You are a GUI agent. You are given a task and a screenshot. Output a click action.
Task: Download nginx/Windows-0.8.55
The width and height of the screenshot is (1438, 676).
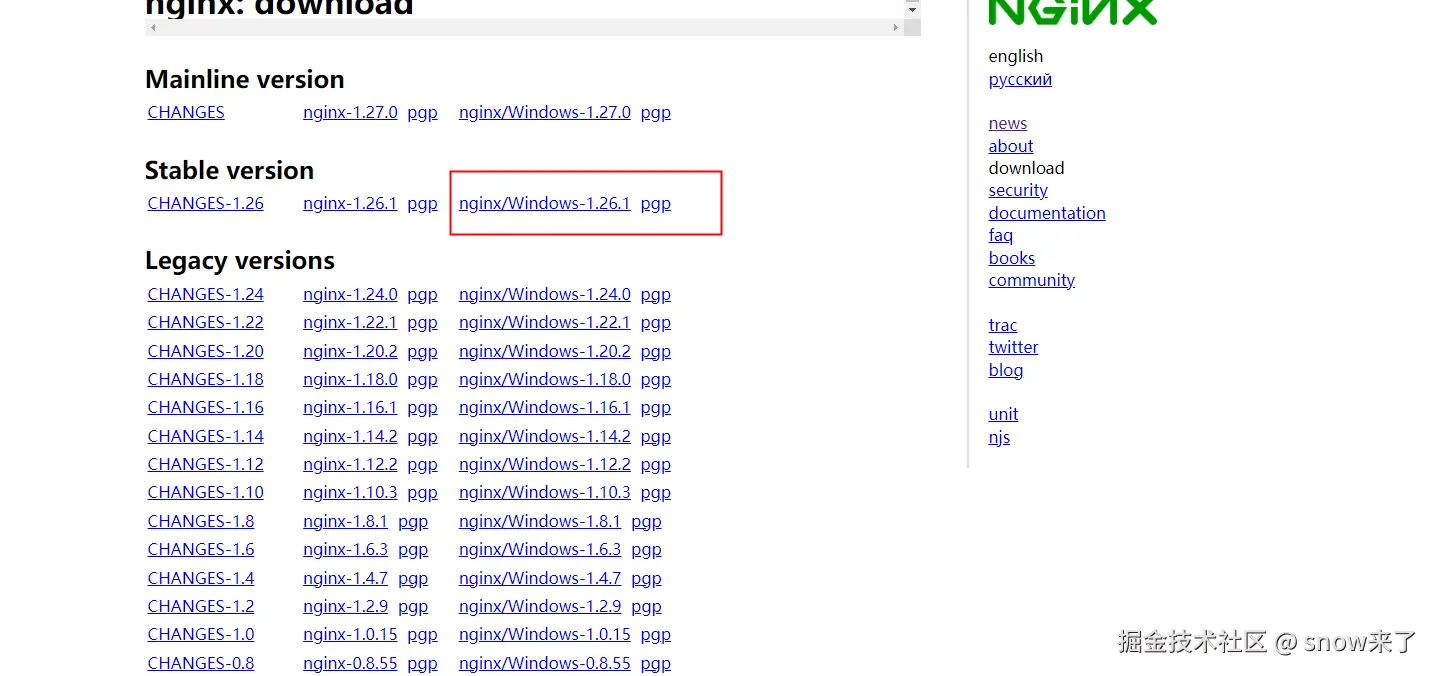(545, 663)
